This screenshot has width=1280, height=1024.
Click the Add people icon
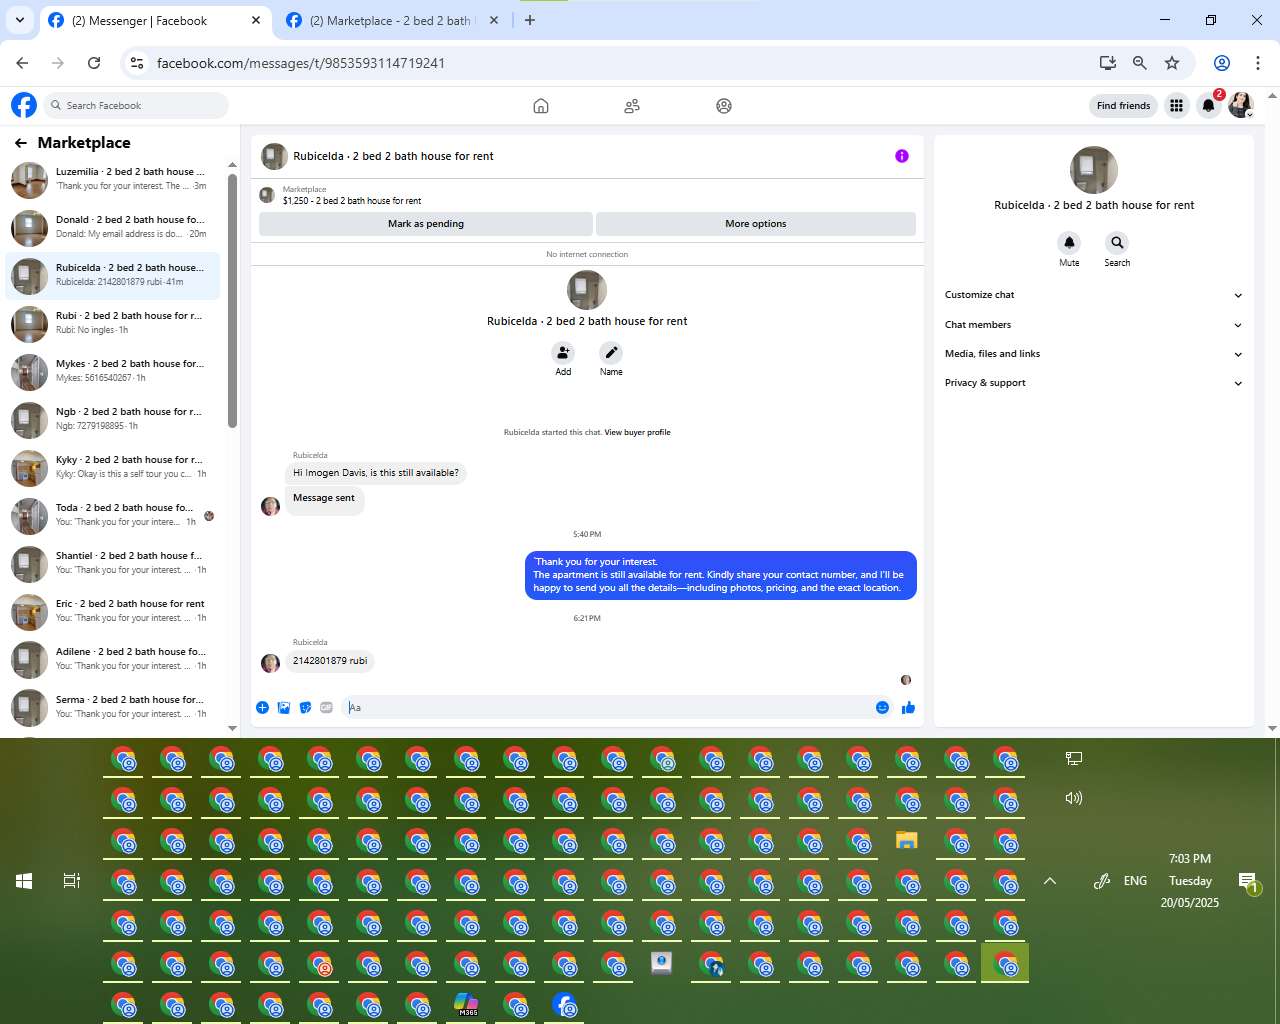click(x=563, y=353)
